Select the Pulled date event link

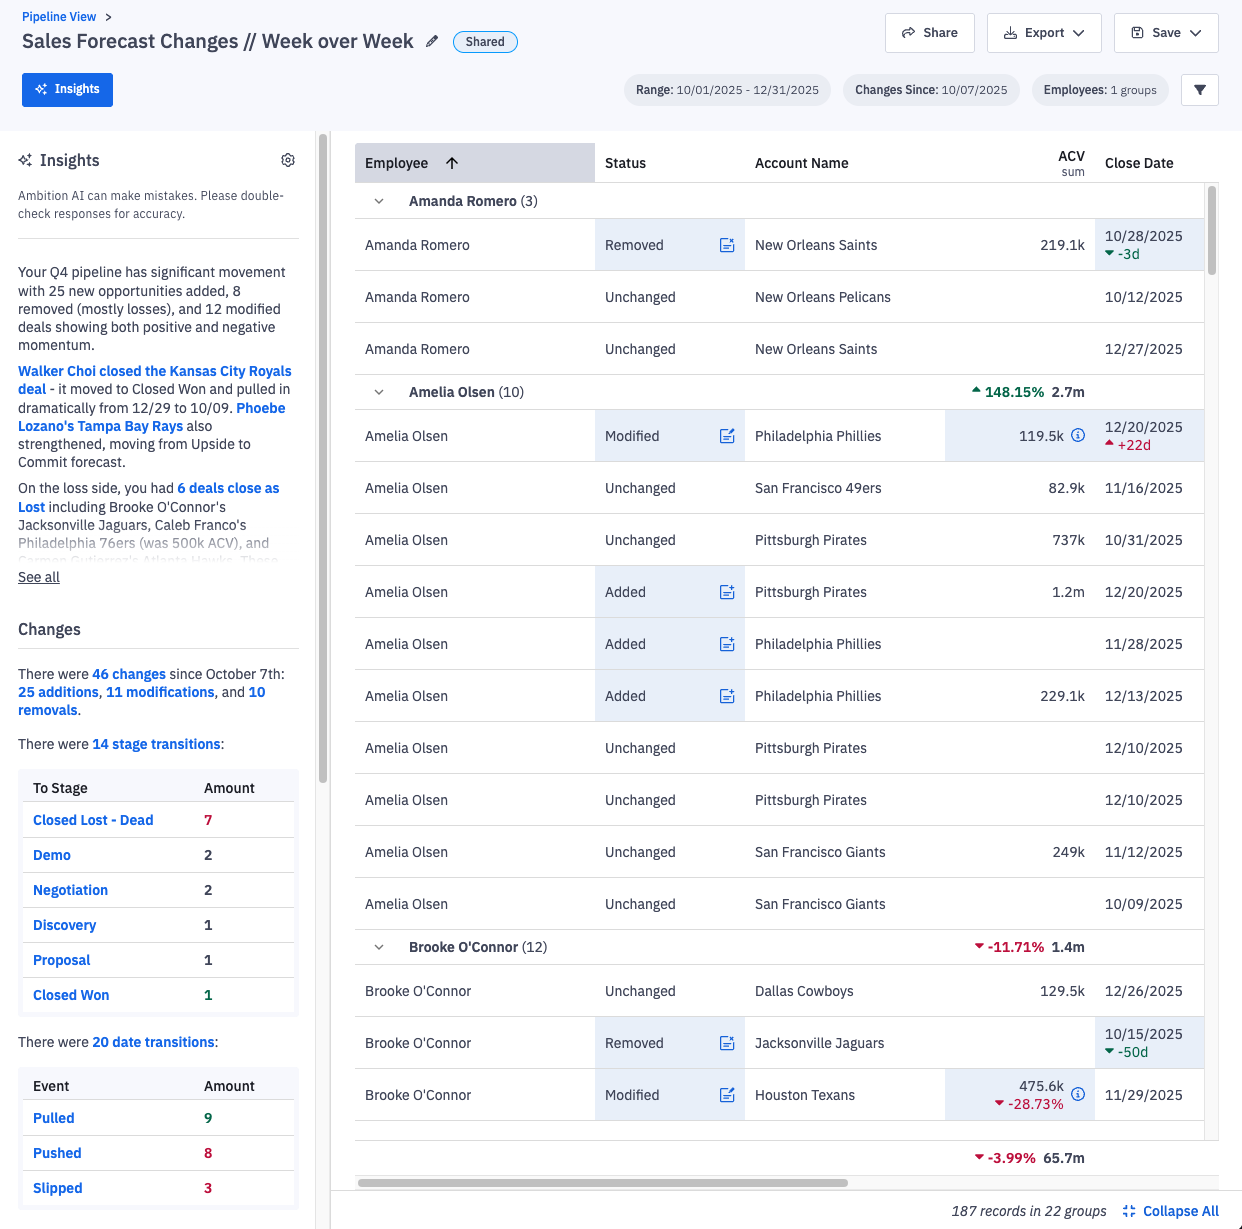54,1118
